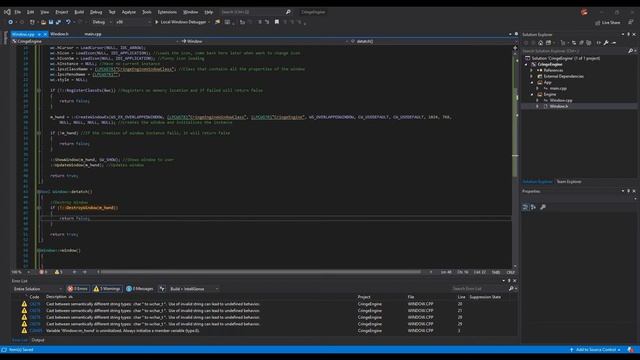
Task: Click the Navigate Backward toolbar icon
Action: point(10,22)
